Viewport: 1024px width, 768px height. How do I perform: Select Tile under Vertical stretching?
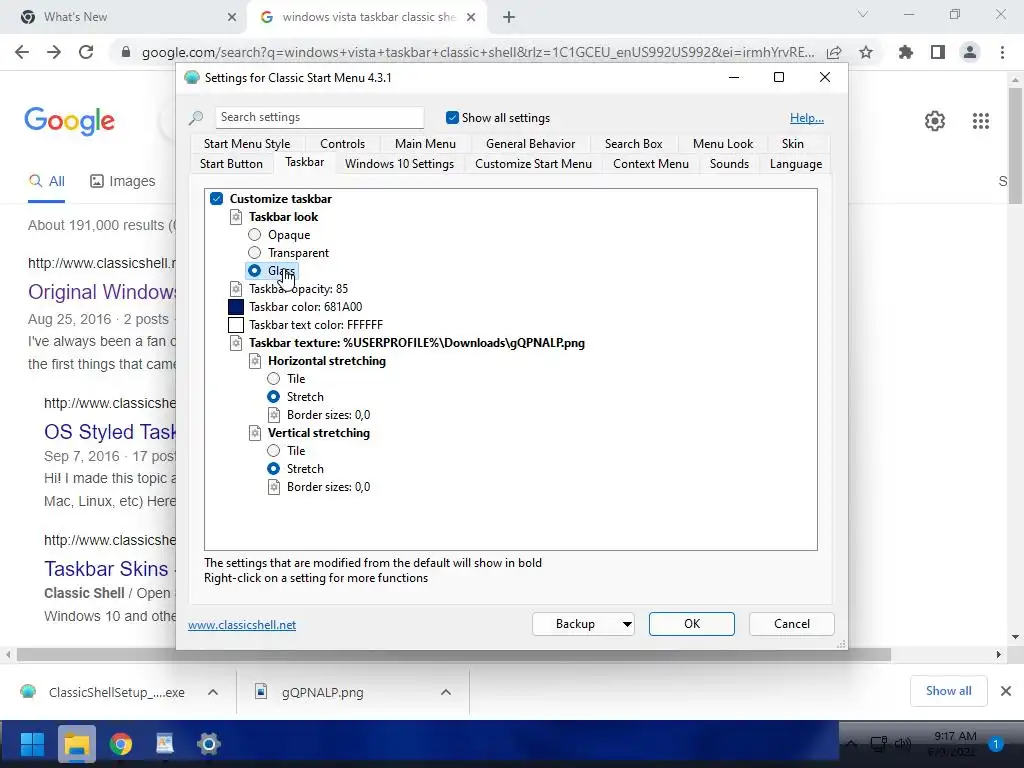coord(274,451)
